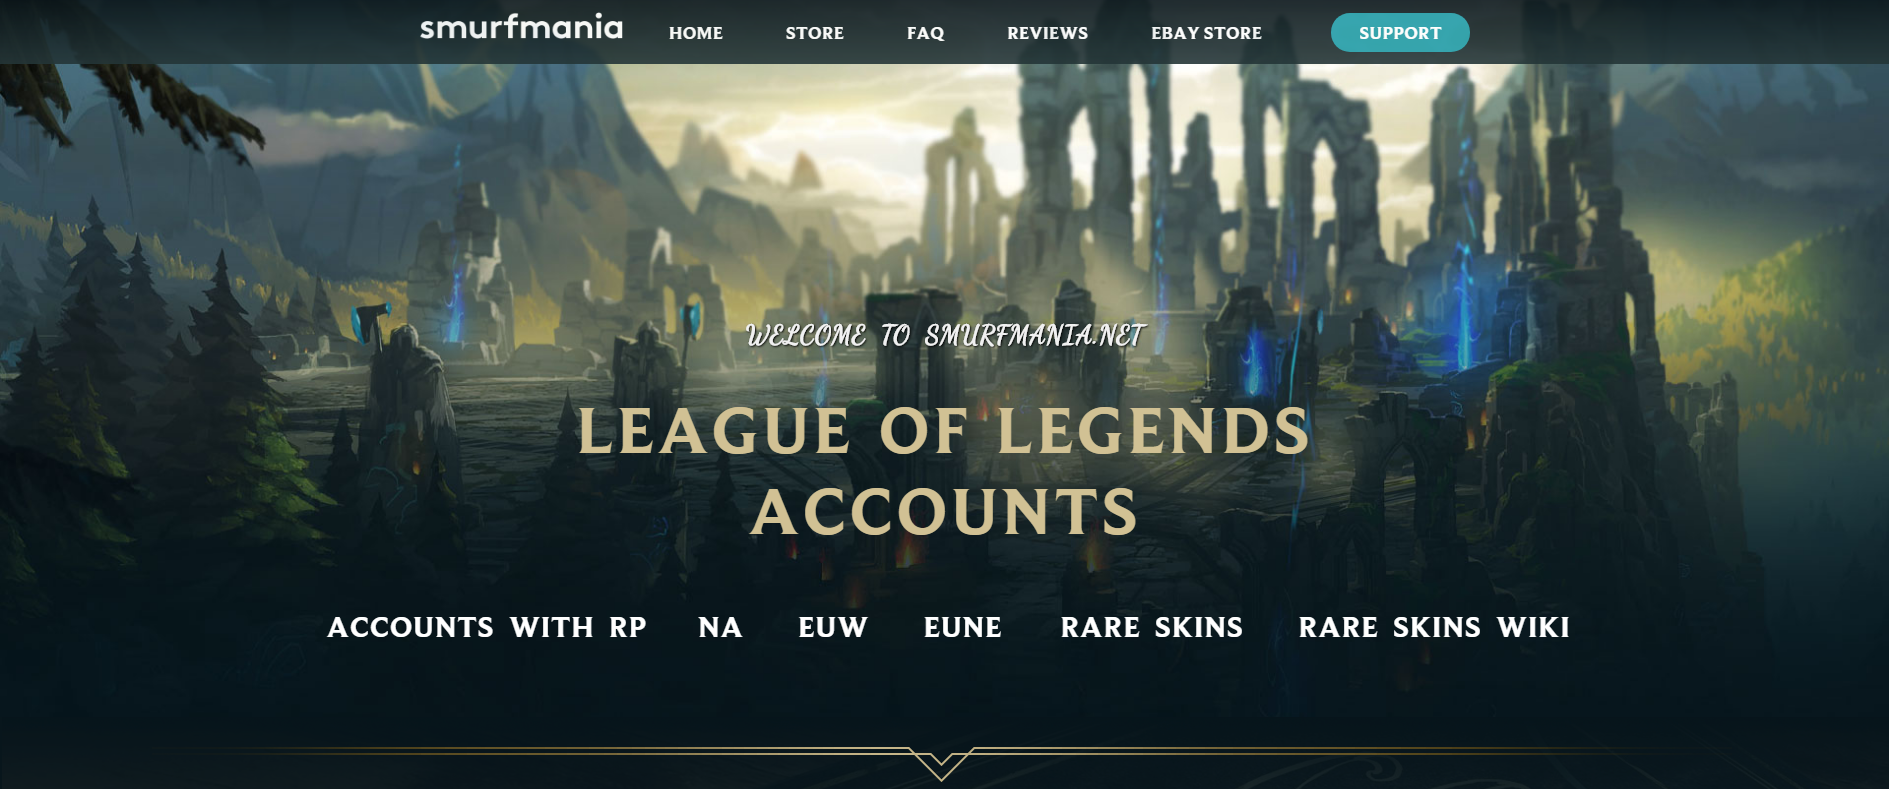Screen dimensions: 1889x789
Task: Click the teal SUPPORT button
Action: pos(1400,32)
